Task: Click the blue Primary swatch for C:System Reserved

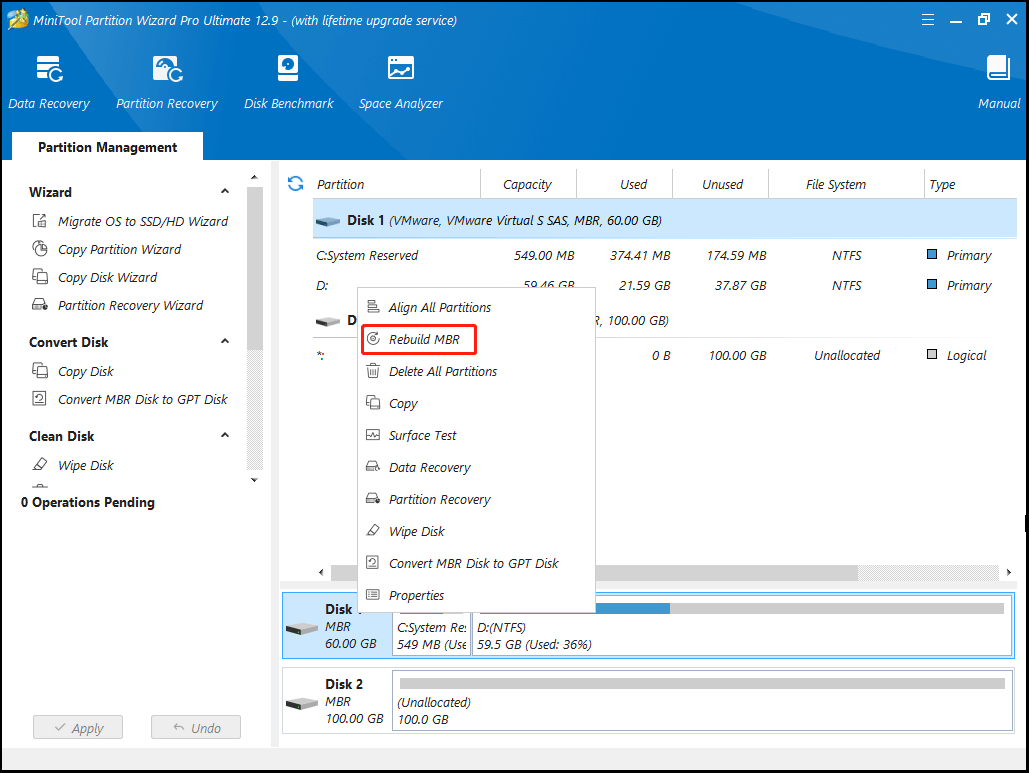Action: point(931,254)
